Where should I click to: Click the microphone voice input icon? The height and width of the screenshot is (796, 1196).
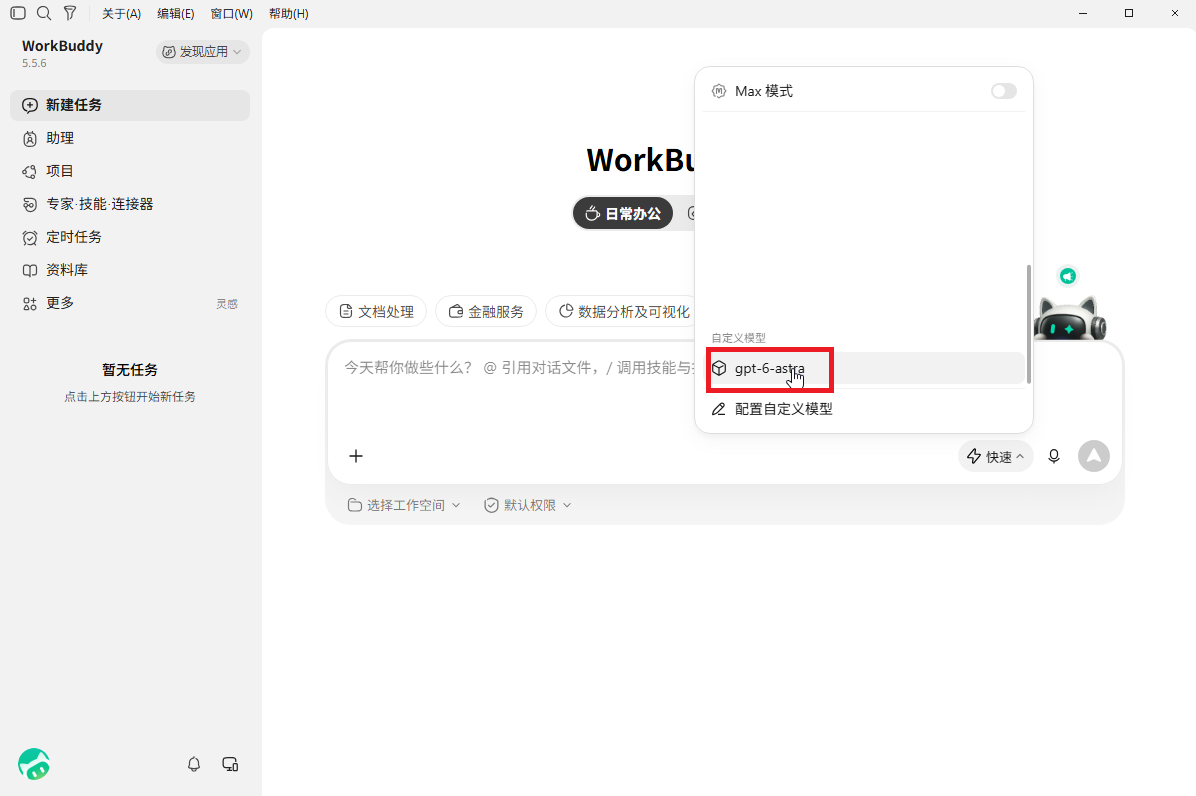[x=1053, y=456]
